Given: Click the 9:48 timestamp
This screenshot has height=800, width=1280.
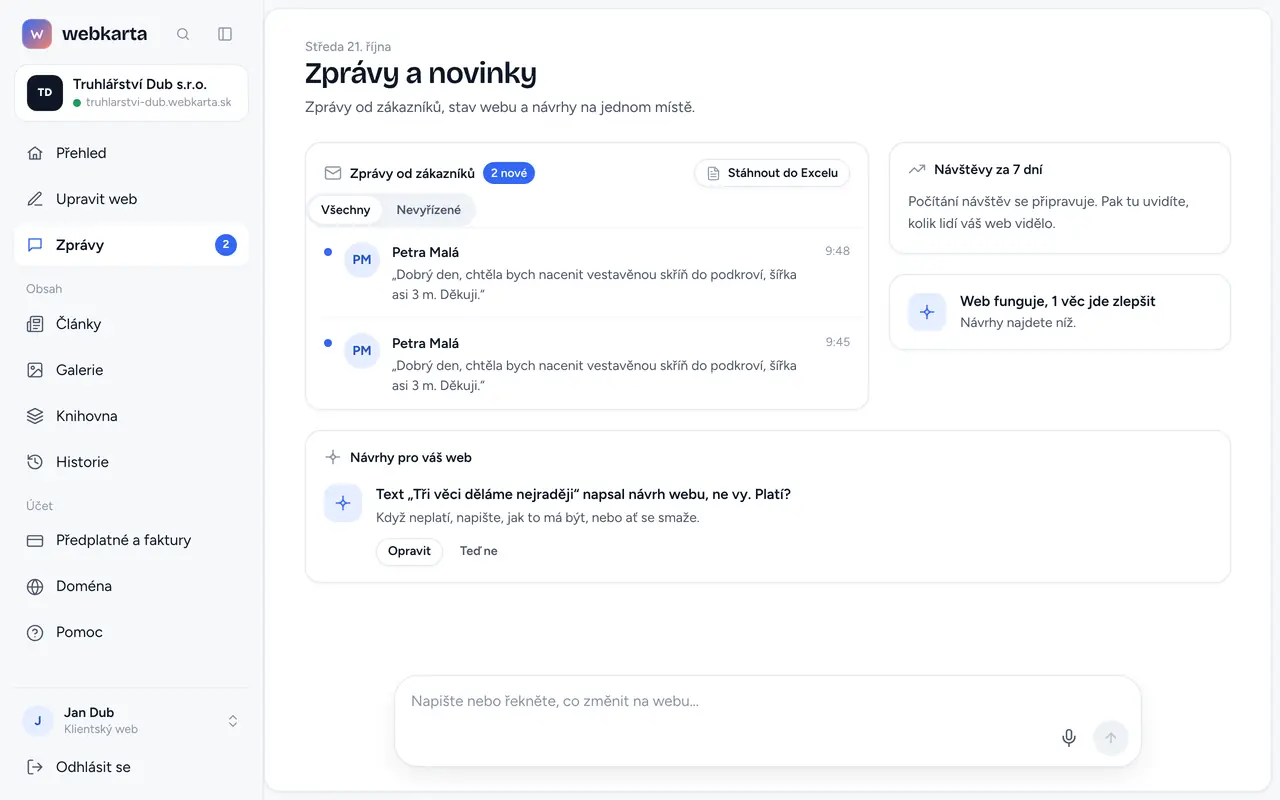Looking at the screenshot, I should point(837,251).
